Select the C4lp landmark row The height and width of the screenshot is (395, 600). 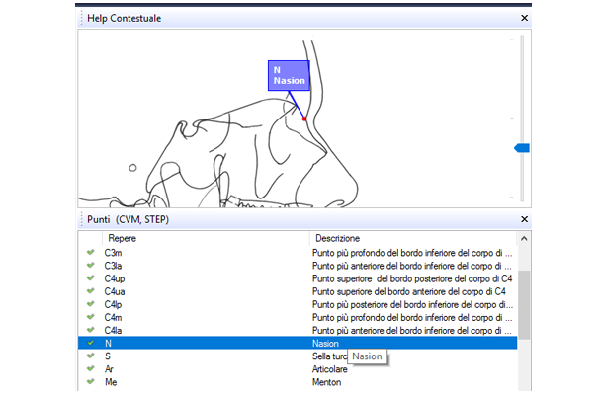point(297,305)
